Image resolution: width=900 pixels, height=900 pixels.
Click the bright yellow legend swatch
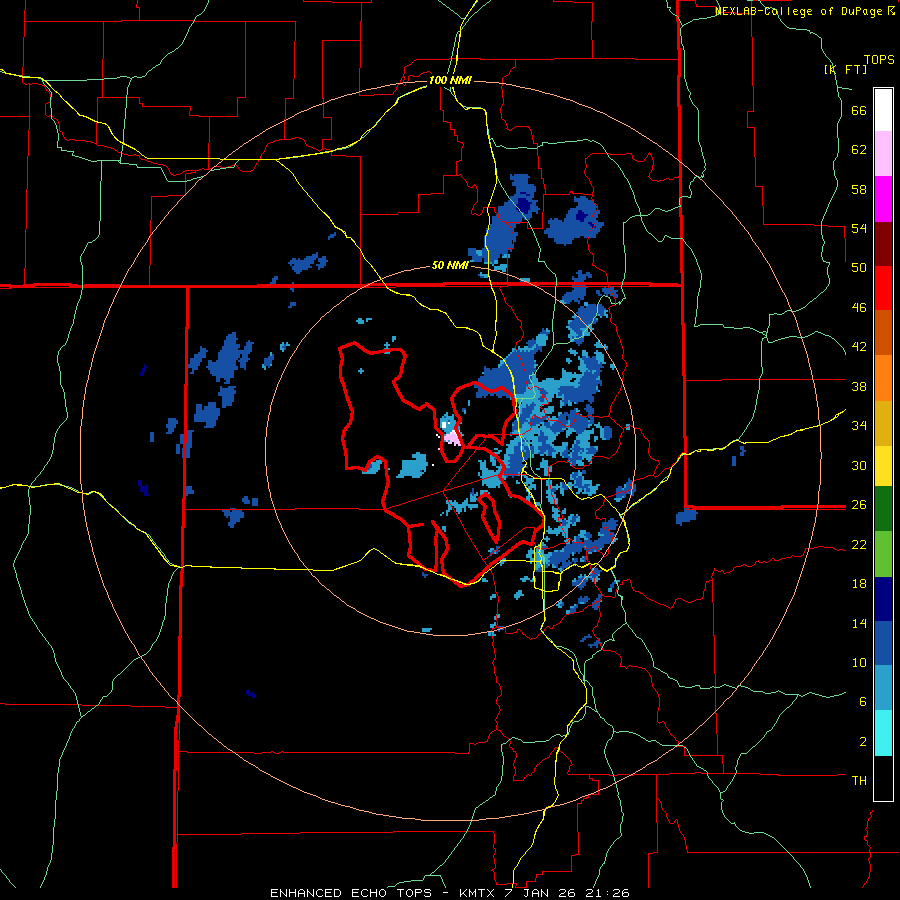click(x=883, y=466)
